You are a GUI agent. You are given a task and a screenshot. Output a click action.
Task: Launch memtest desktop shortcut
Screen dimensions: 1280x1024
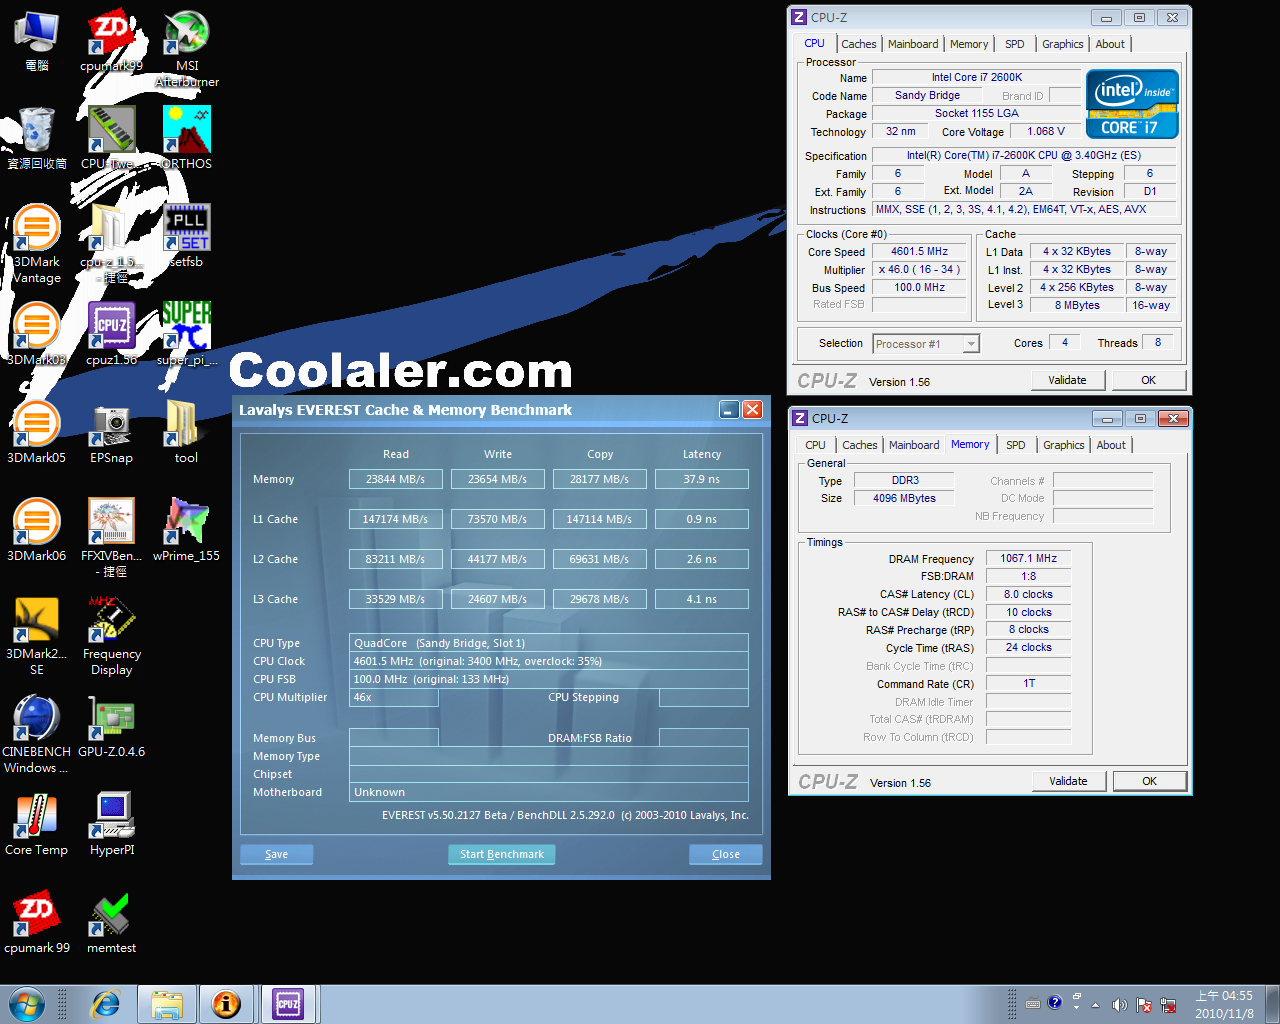coord(111,922)
